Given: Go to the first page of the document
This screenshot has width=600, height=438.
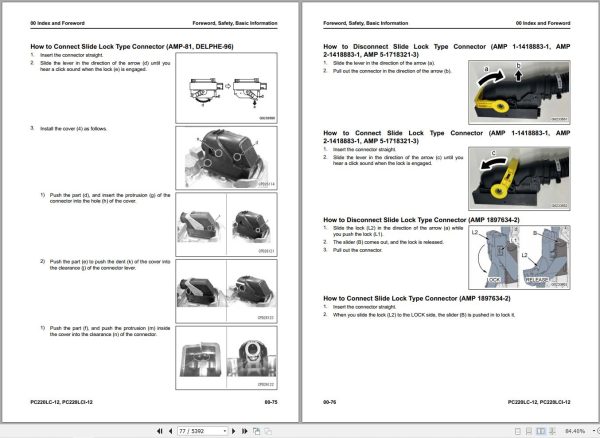Looking at the screenshot, I should (x=160, y=431).
